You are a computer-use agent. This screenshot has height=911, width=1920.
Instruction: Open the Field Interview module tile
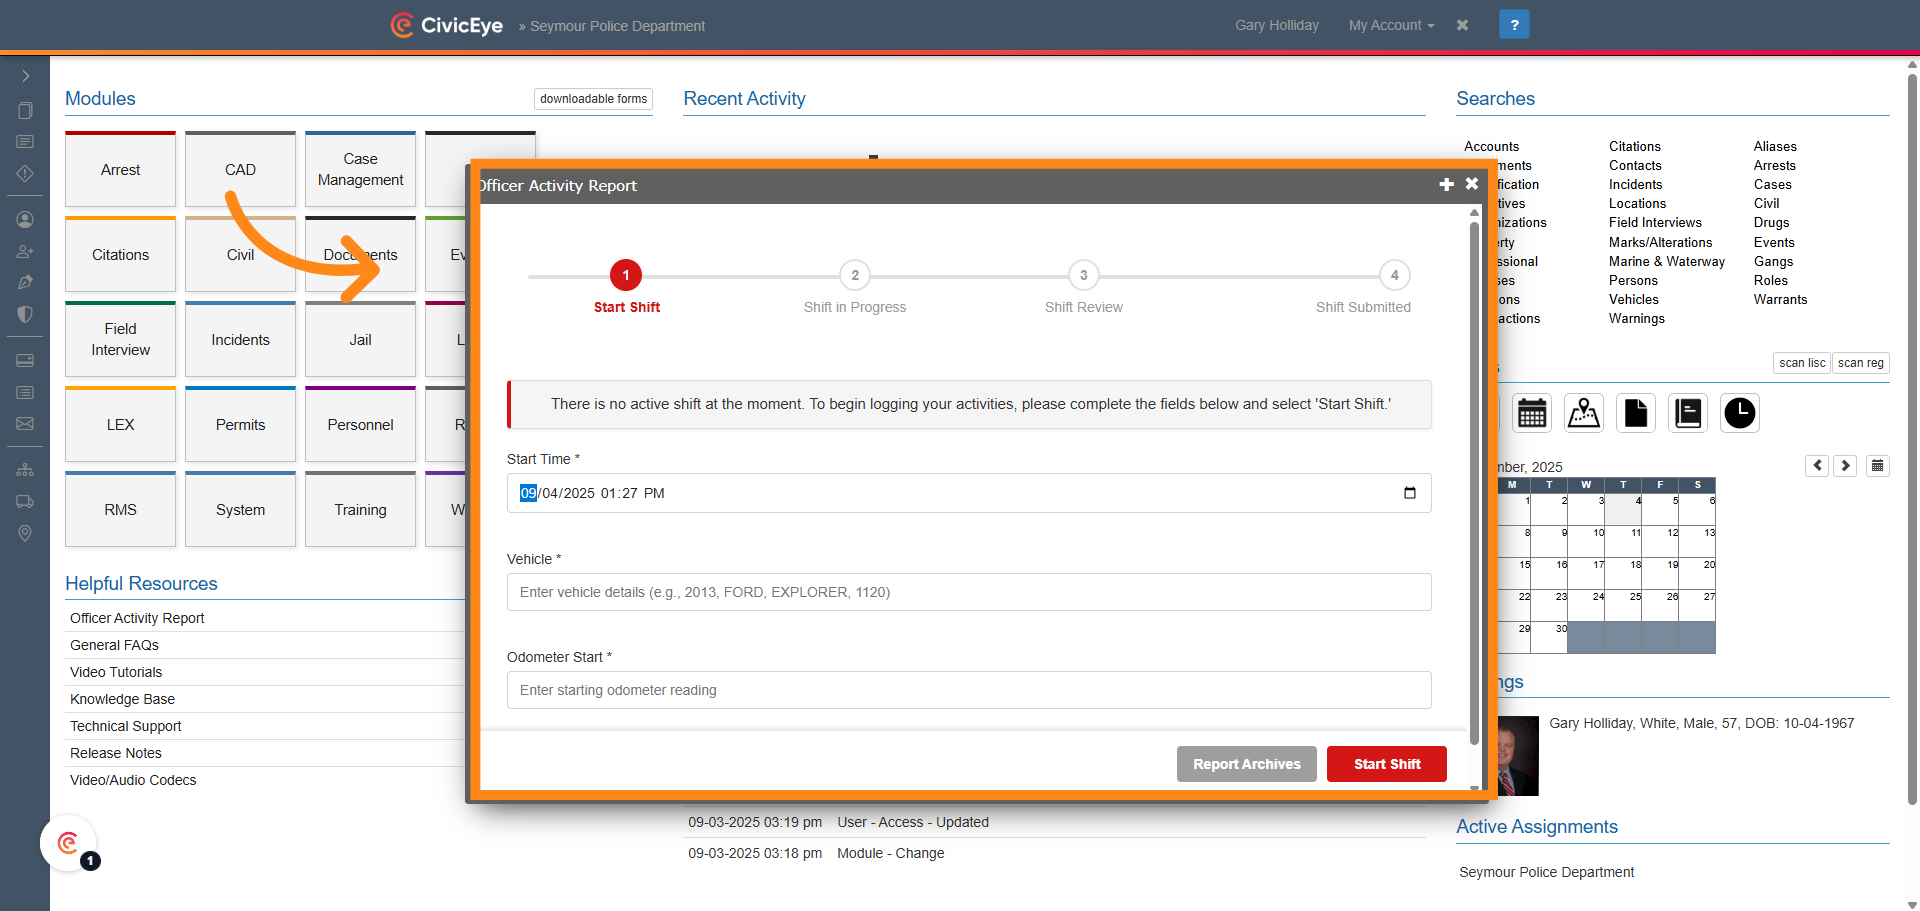pyautogui.click(x=120, y=339)
